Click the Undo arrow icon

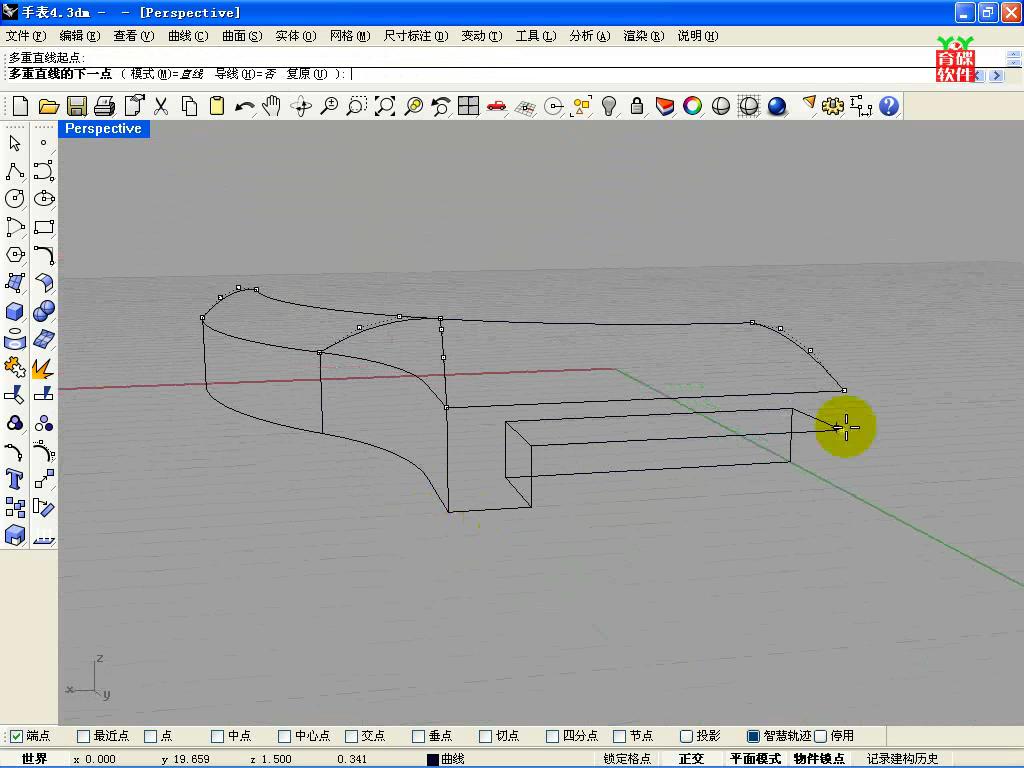click(245, 106)
